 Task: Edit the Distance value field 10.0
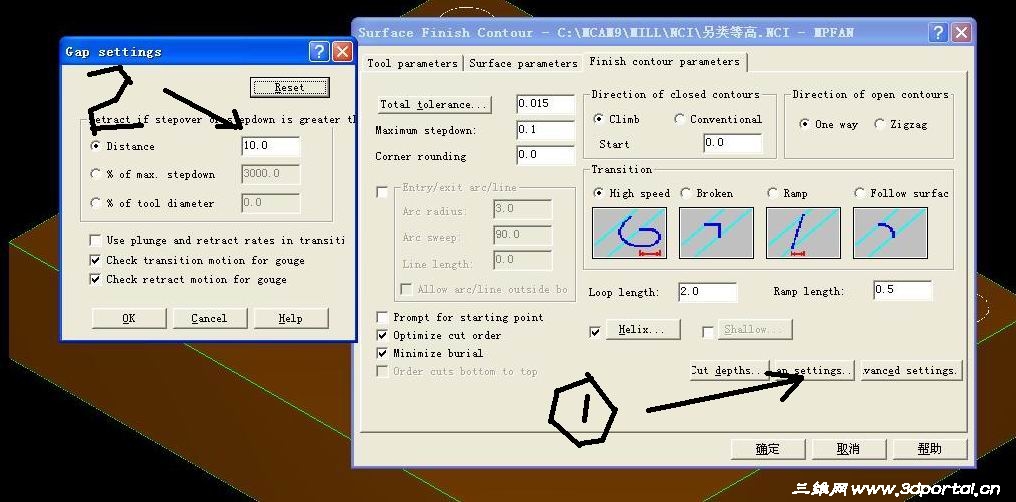coord(271,146)
